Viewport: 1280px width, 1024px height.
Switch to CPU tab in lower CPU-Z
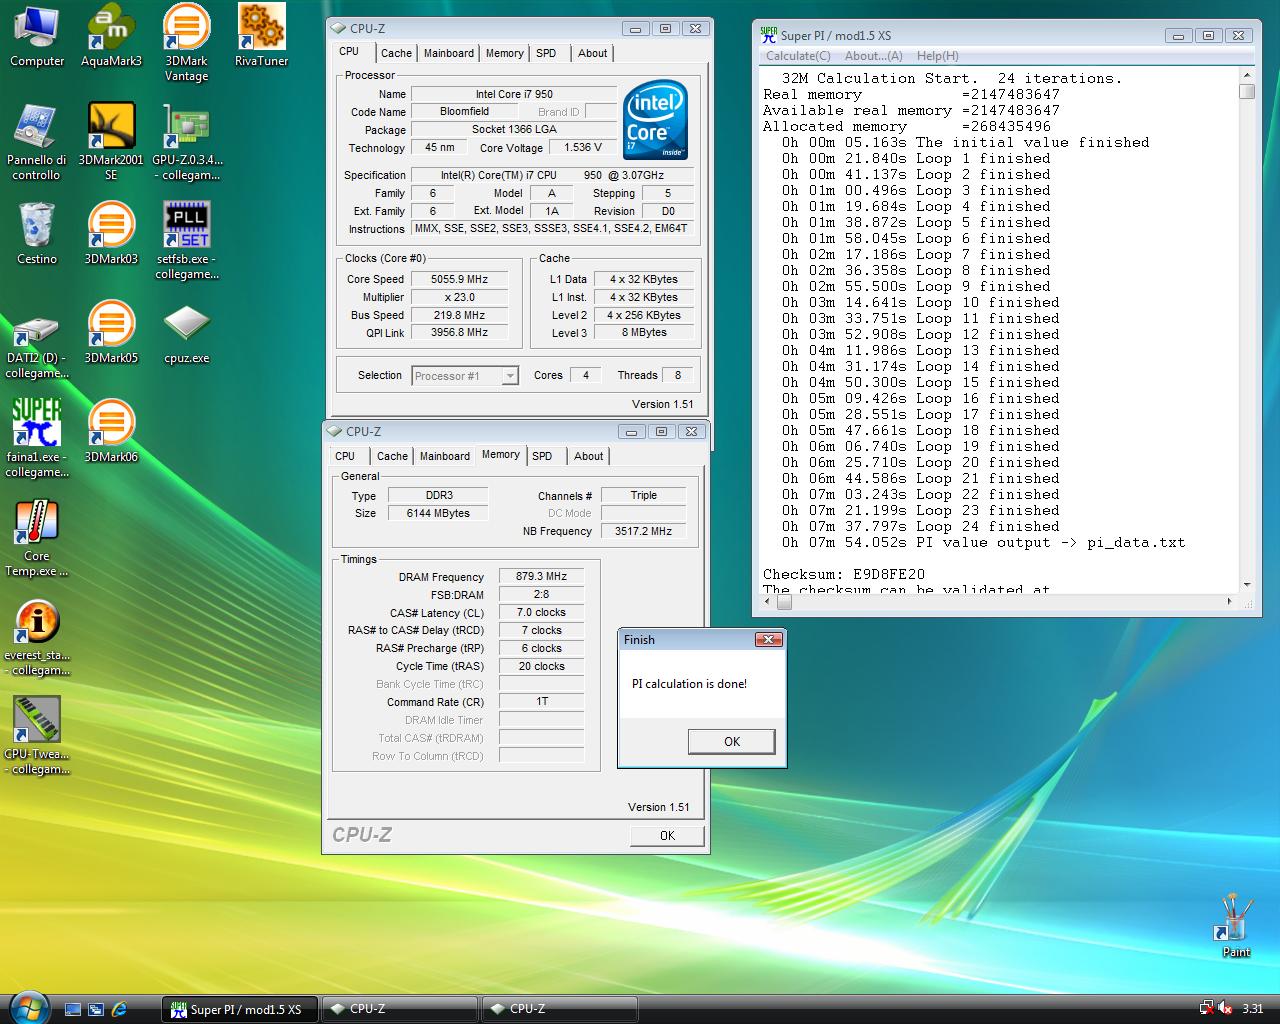[x=345, y=456]
